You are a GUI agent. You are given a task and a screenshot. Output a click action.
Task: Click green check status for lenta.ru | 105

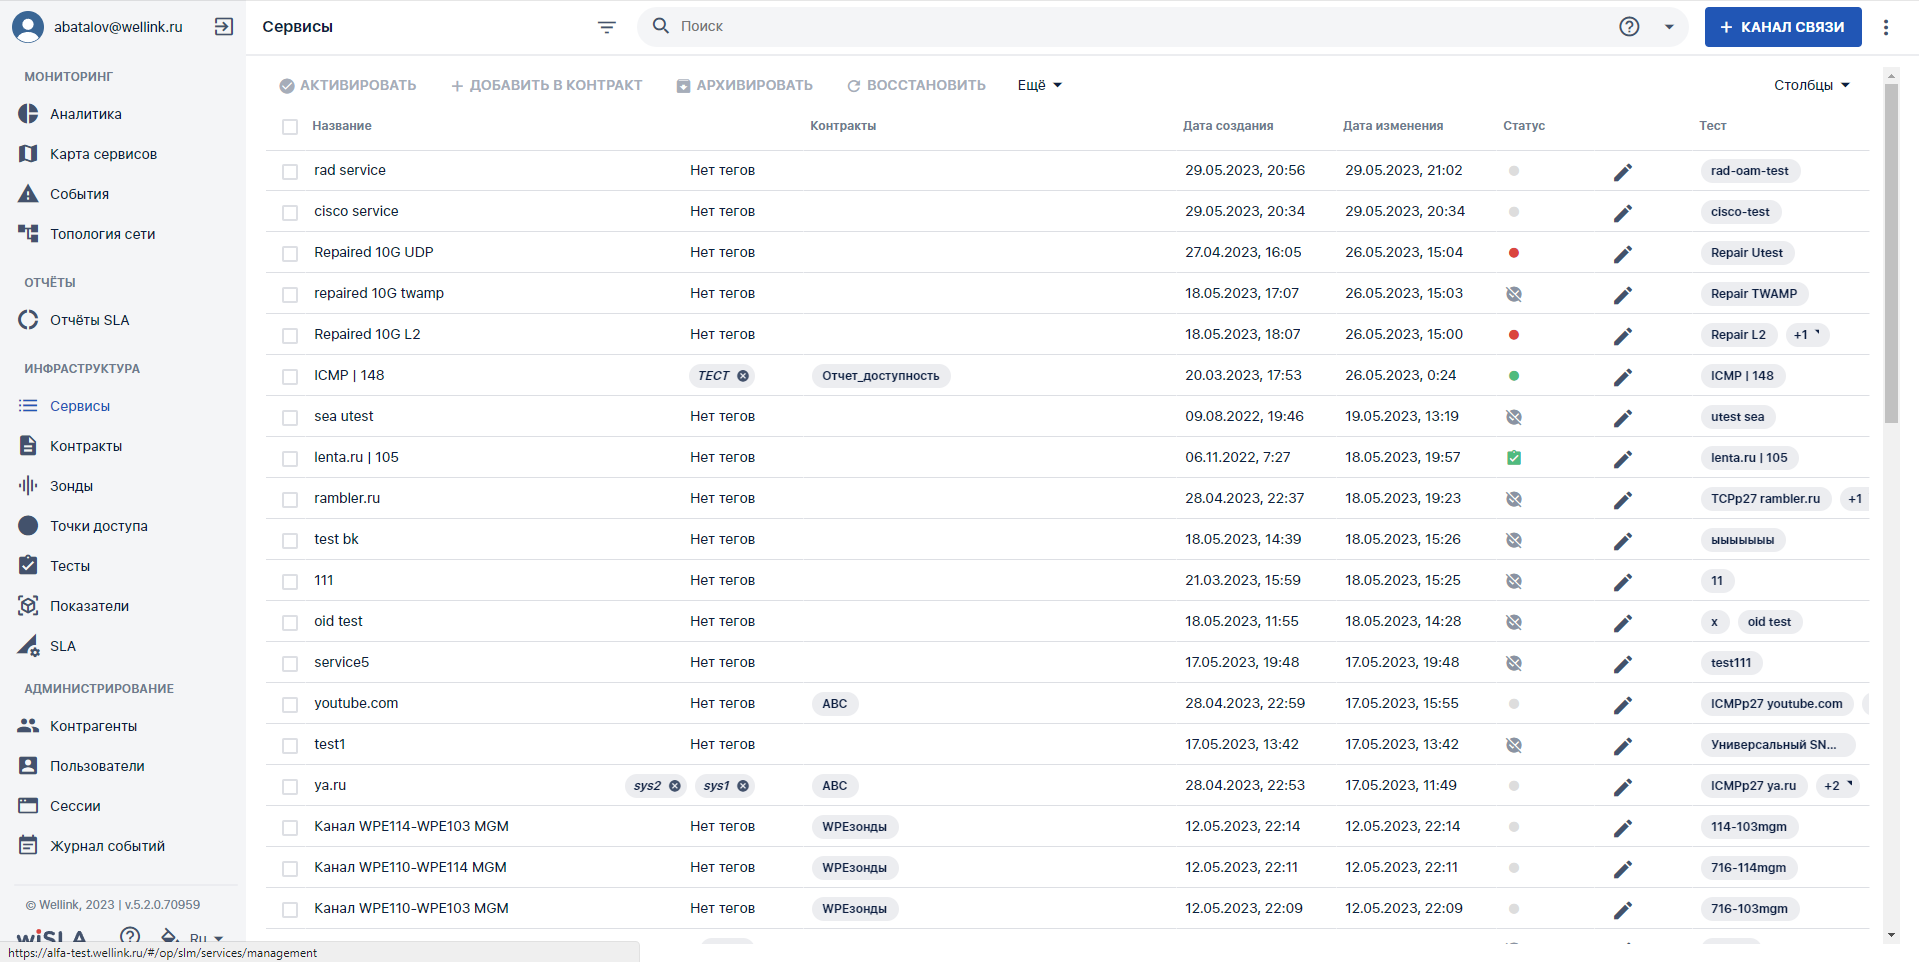[1514, 458]
